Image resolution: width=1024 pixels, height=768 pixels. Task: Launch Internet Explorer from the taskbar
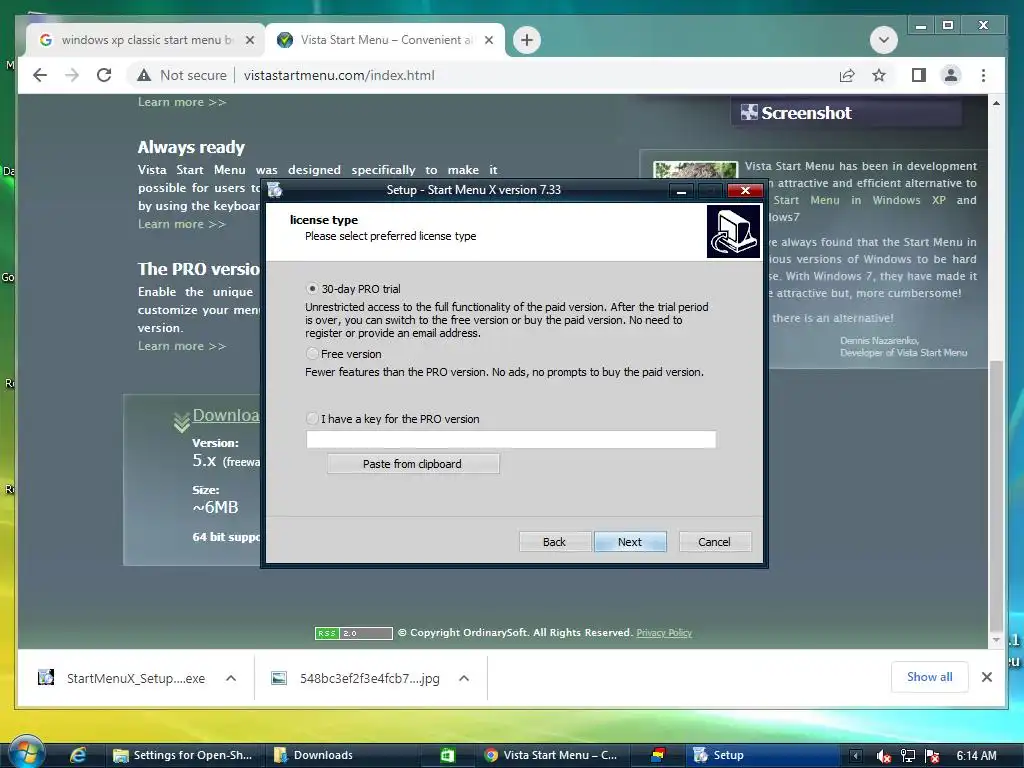[78, 755]
